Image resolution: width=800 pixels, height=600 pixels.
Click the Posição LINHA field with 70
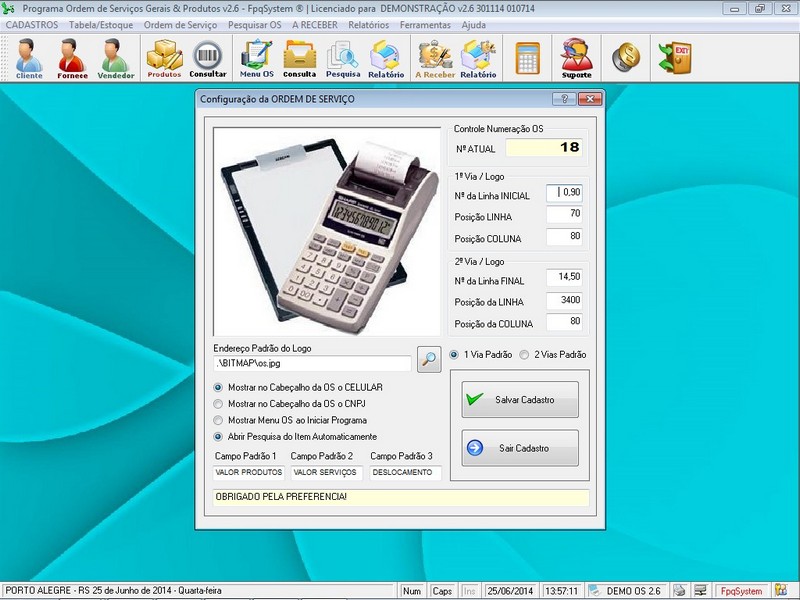[564, 214]
